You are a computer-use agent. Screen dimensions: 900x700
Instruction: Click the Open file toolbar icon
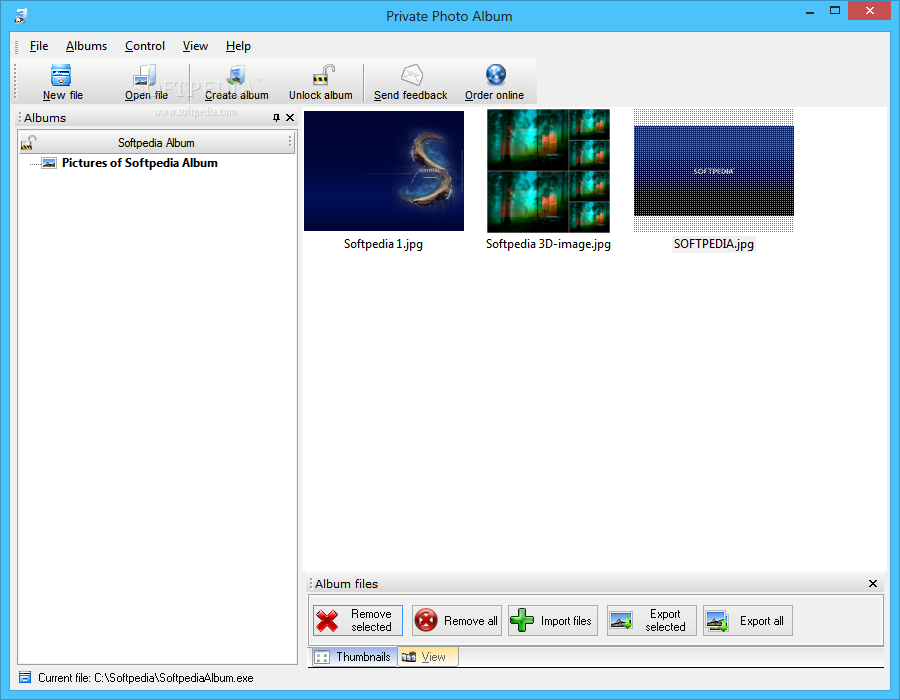click(145, 75)
